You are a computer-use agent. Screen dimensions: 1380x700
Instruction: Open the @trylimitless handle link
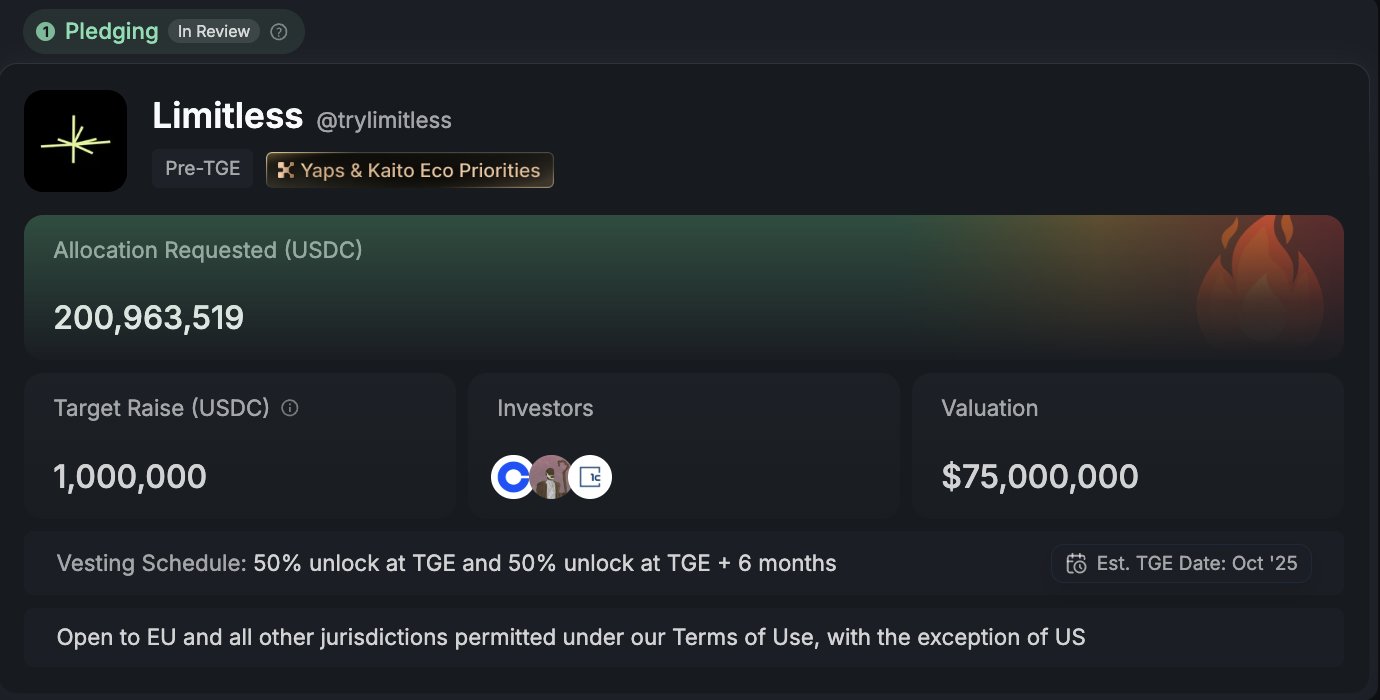click(x=384, y=121)
